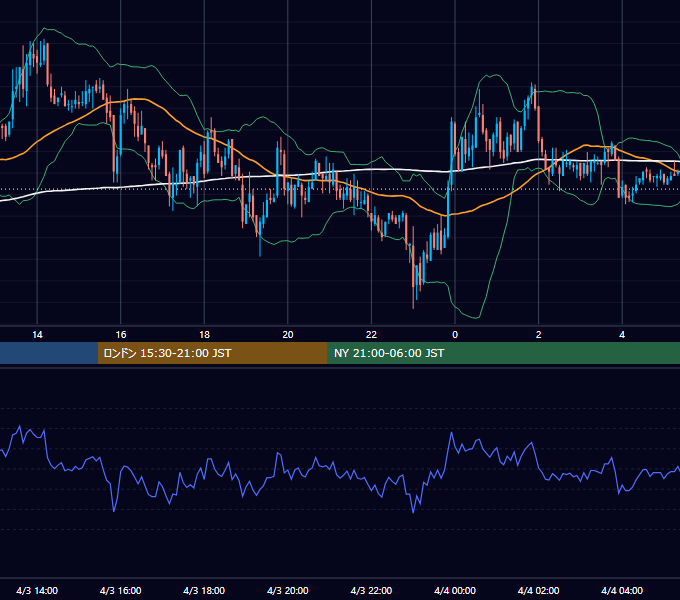
Task: Click the 4/3 20:00 date label
Action: click(x=288, y=590)
